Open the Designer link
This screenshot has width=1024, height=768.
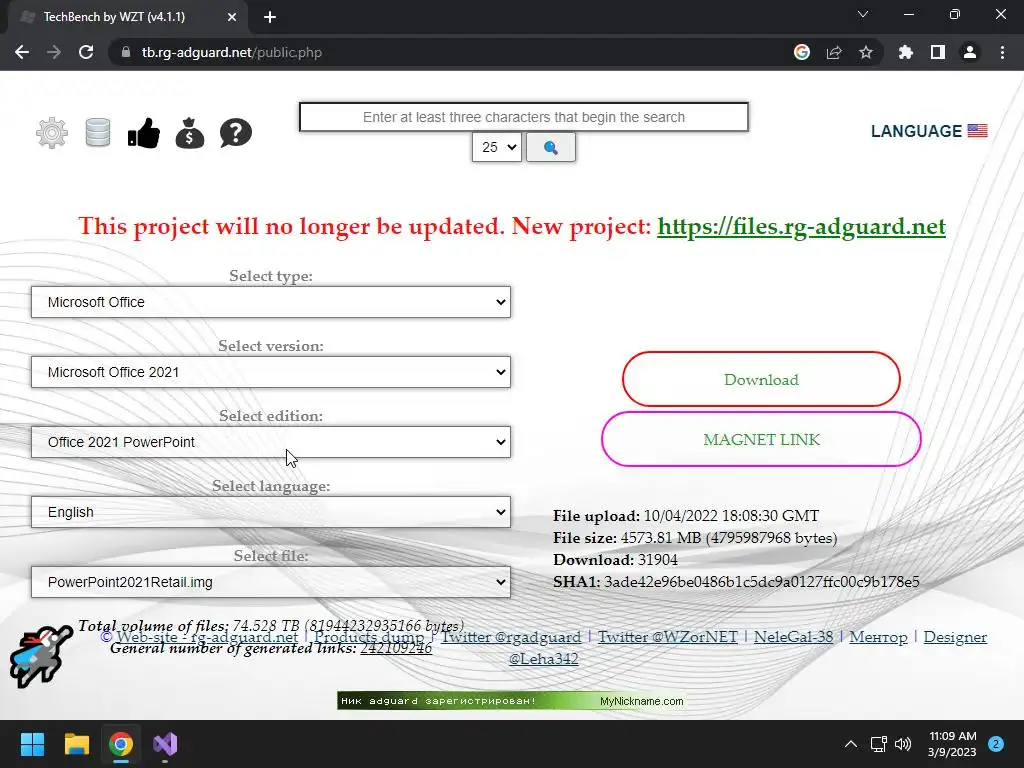click(x=955, y=637)
